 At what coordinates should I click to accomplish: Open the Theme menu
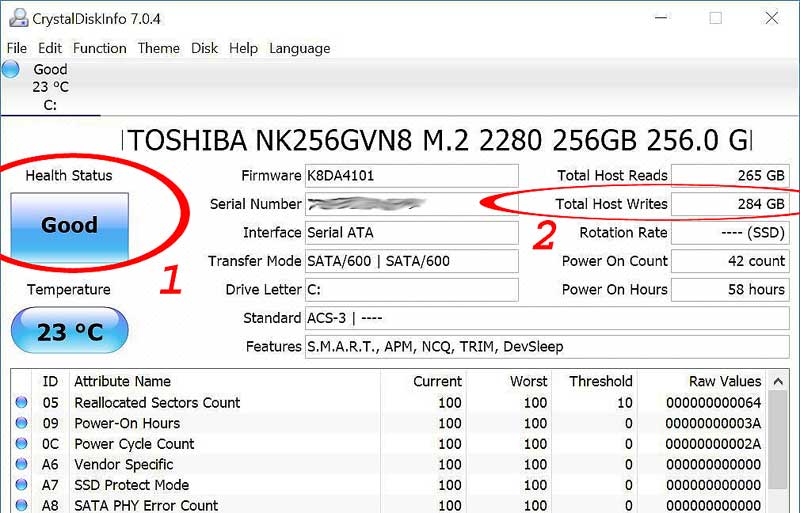coord(159,48)
